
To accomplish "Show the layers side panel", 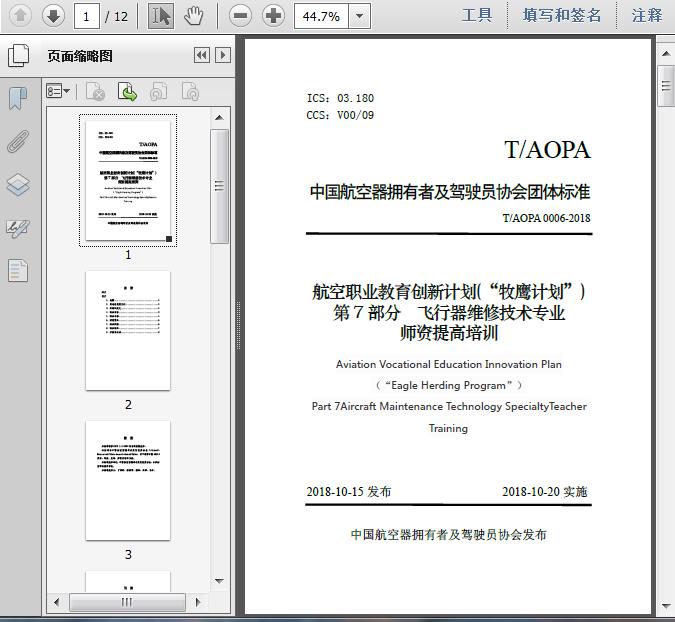I will click(18, 185).
